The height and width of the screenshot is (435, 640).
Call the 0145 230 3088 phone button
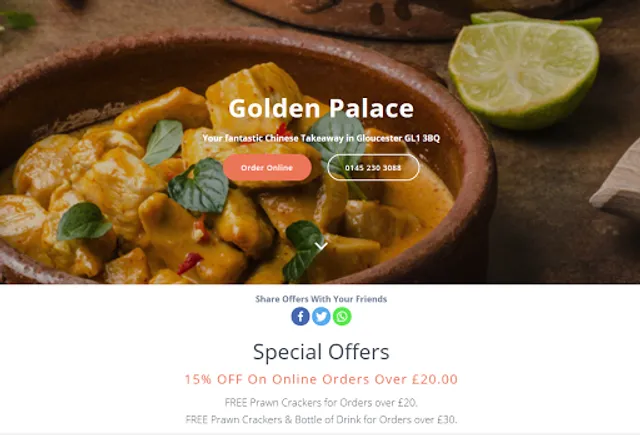(373, 167)
